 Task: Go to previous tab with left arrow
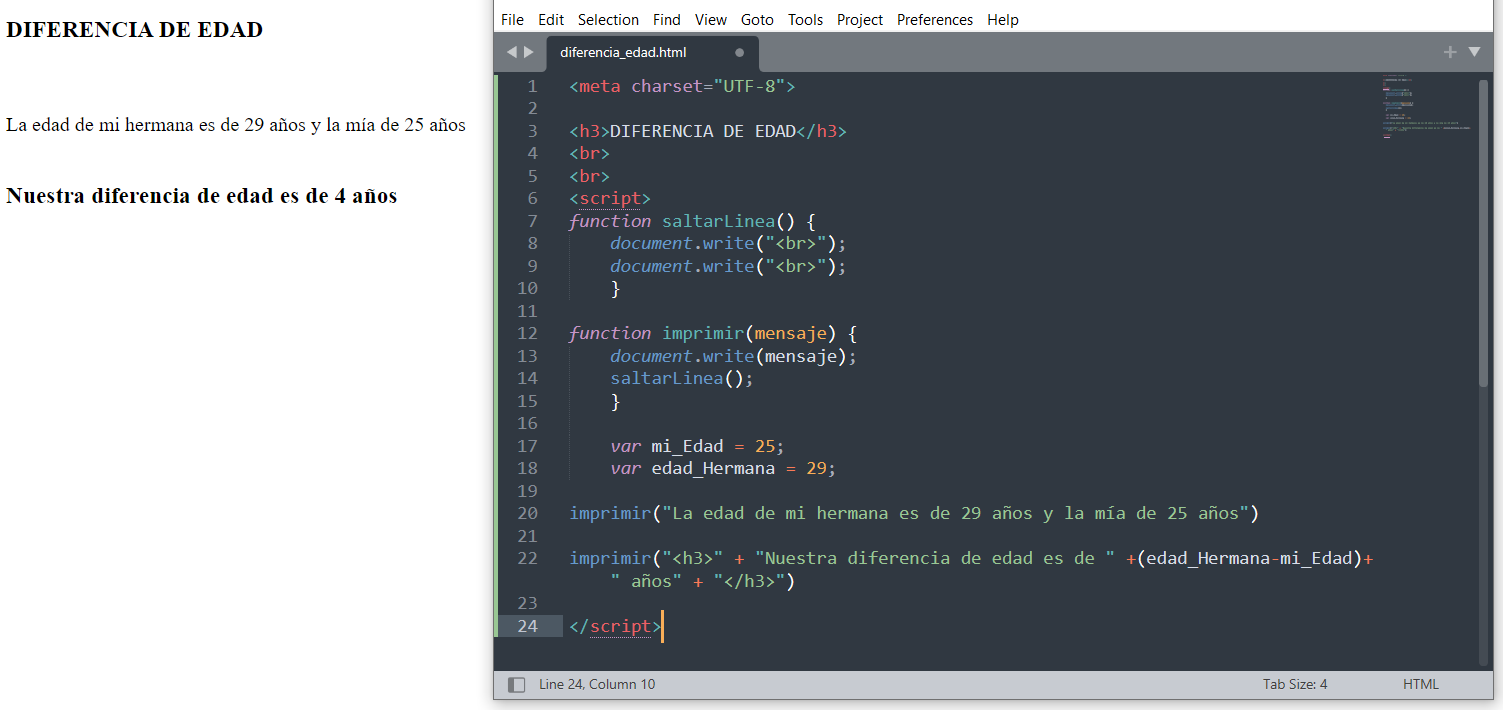pos(512,52)
